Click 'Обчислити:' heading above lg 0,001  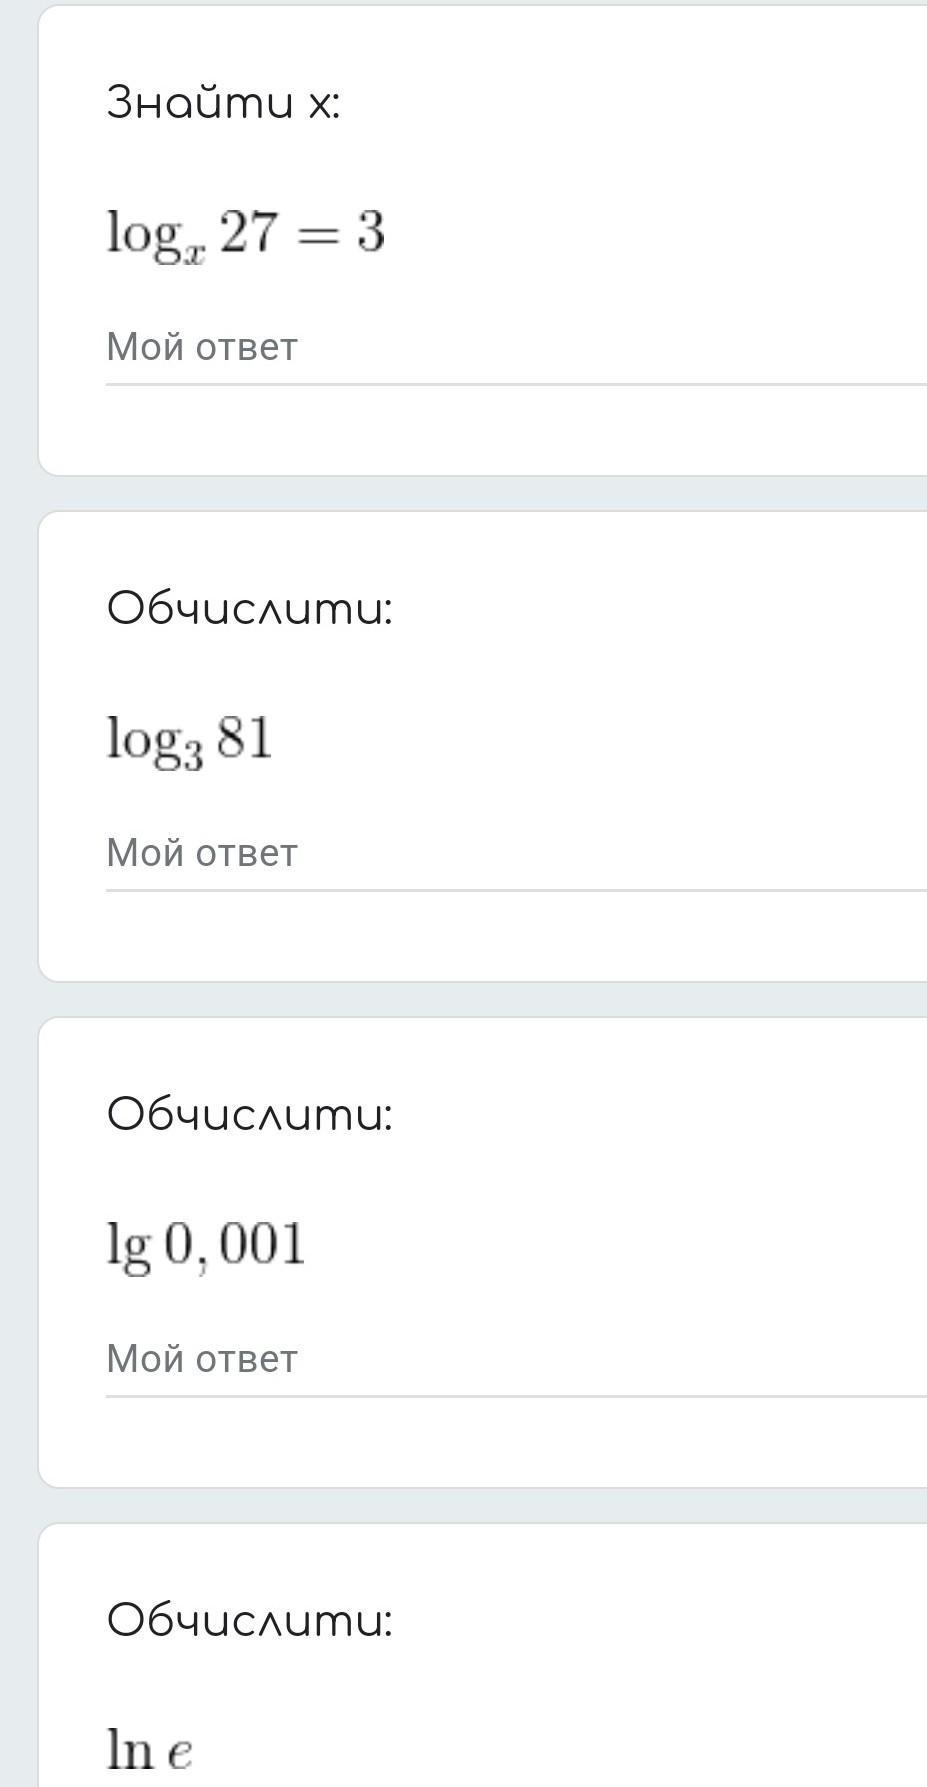249,1113
